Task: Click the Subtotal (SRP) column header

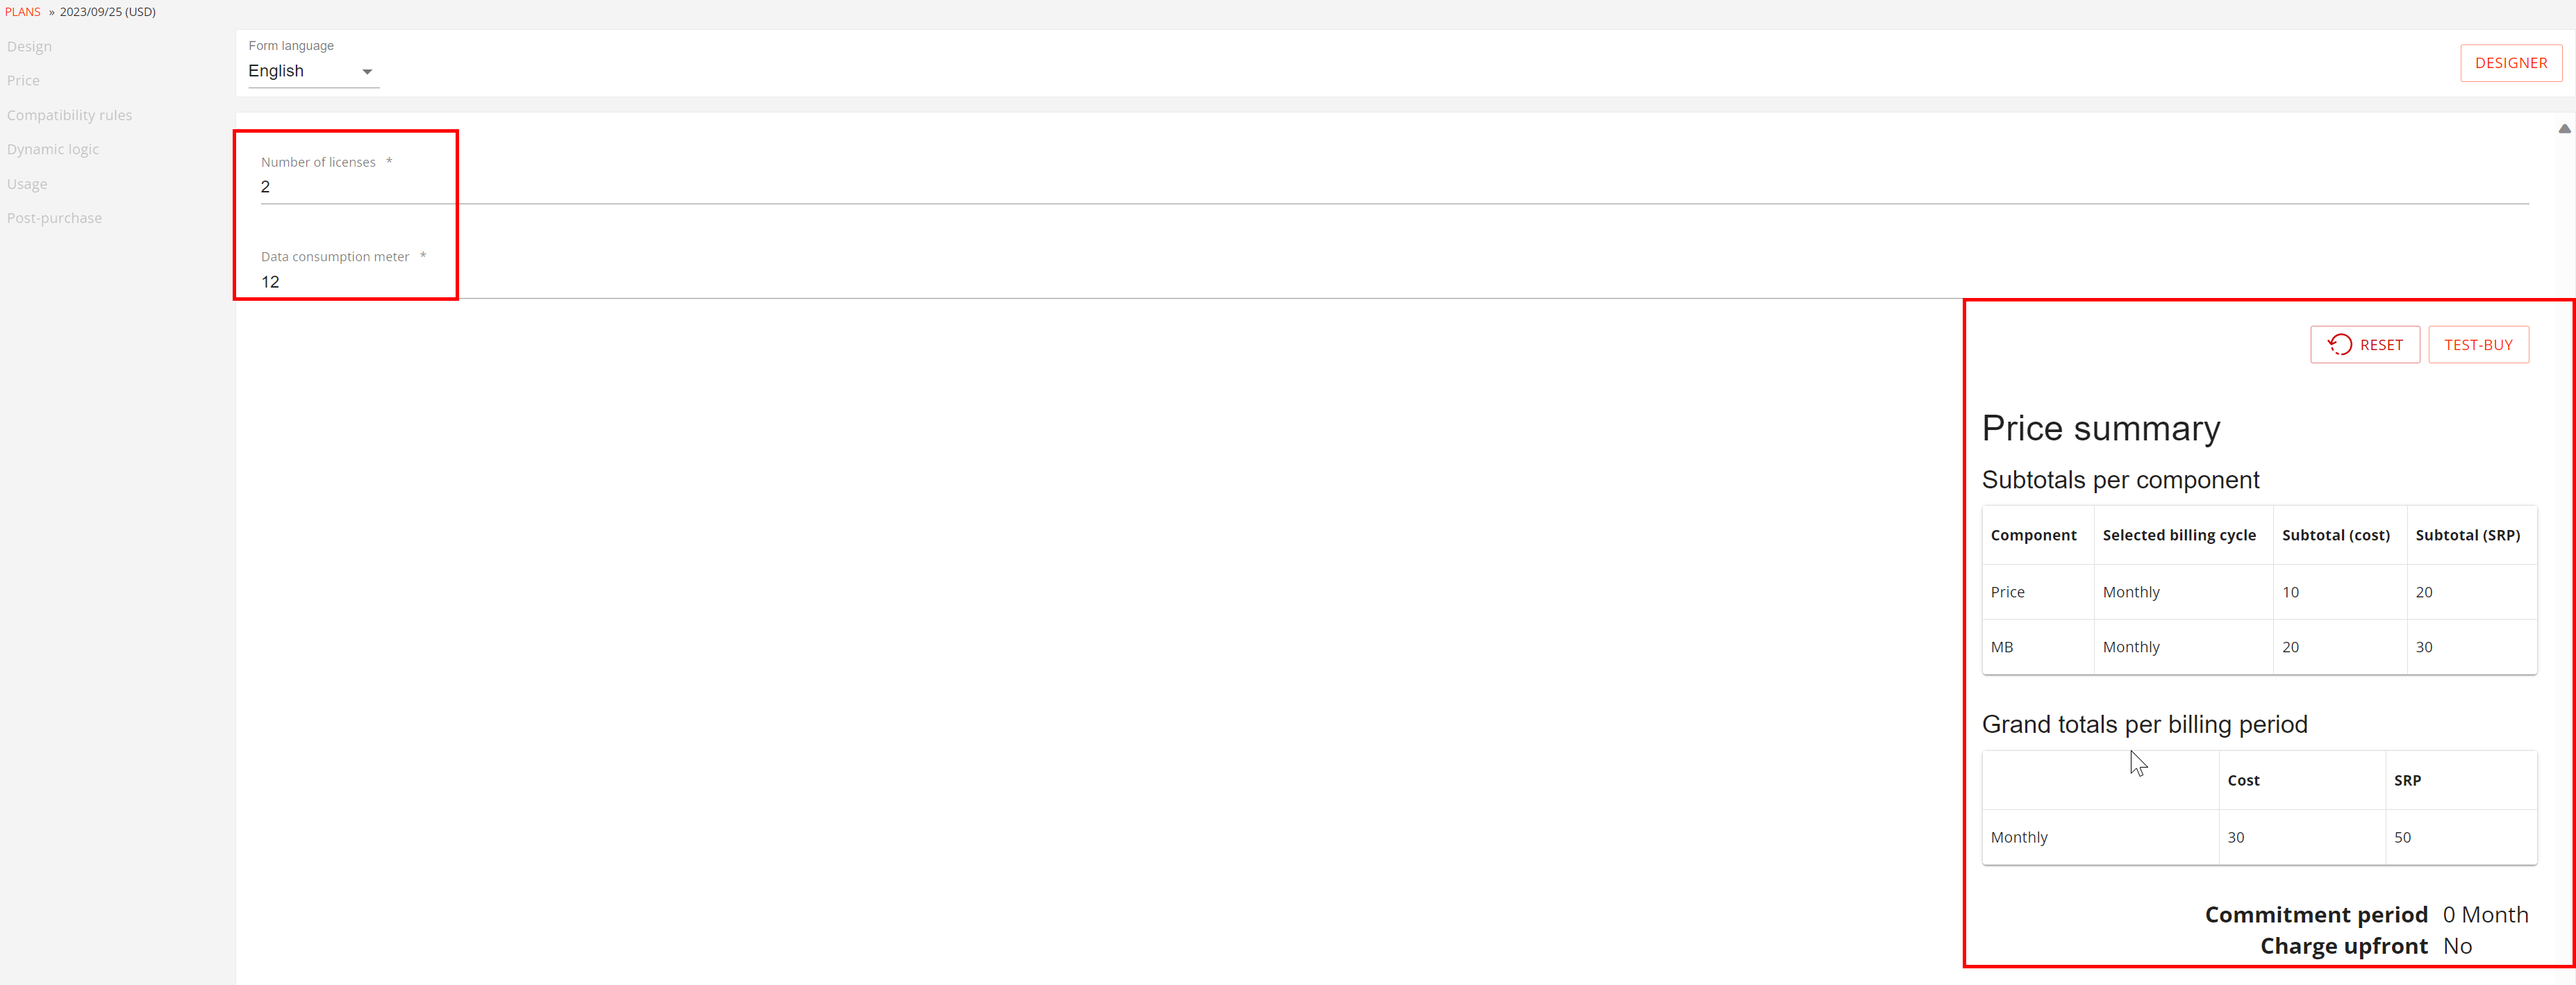Action: tap(2467, 535)
